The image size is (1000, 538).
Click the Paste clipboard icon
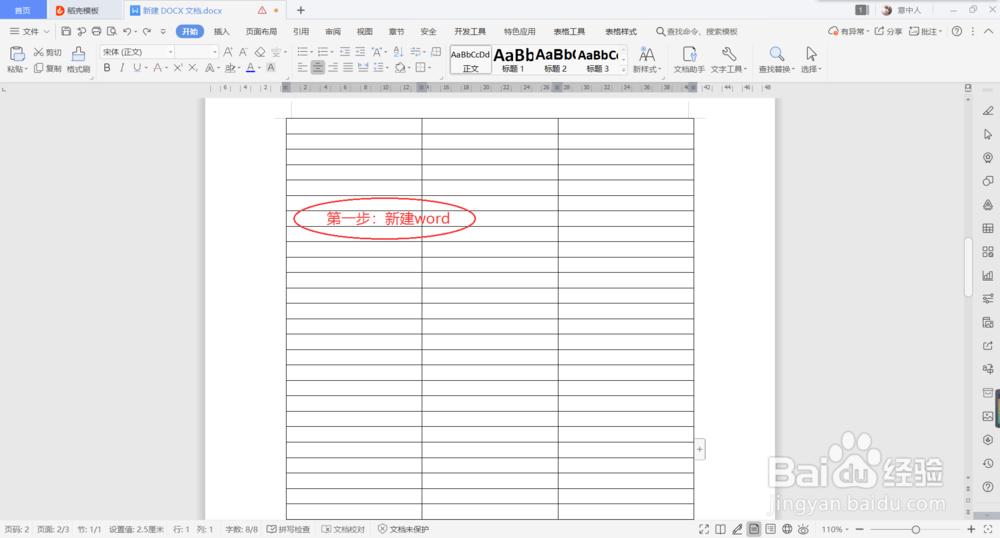coord(17,54)
